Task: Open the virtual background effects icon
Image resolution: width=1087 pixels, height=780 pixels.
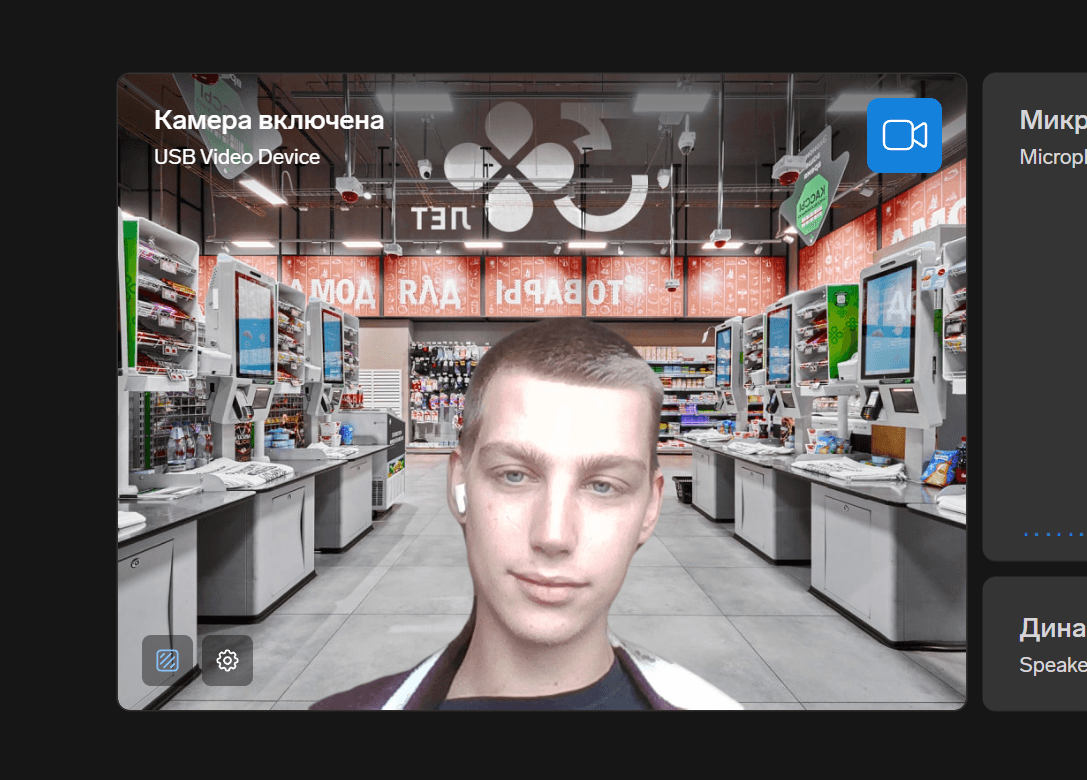Action: [x=167, y=660]
